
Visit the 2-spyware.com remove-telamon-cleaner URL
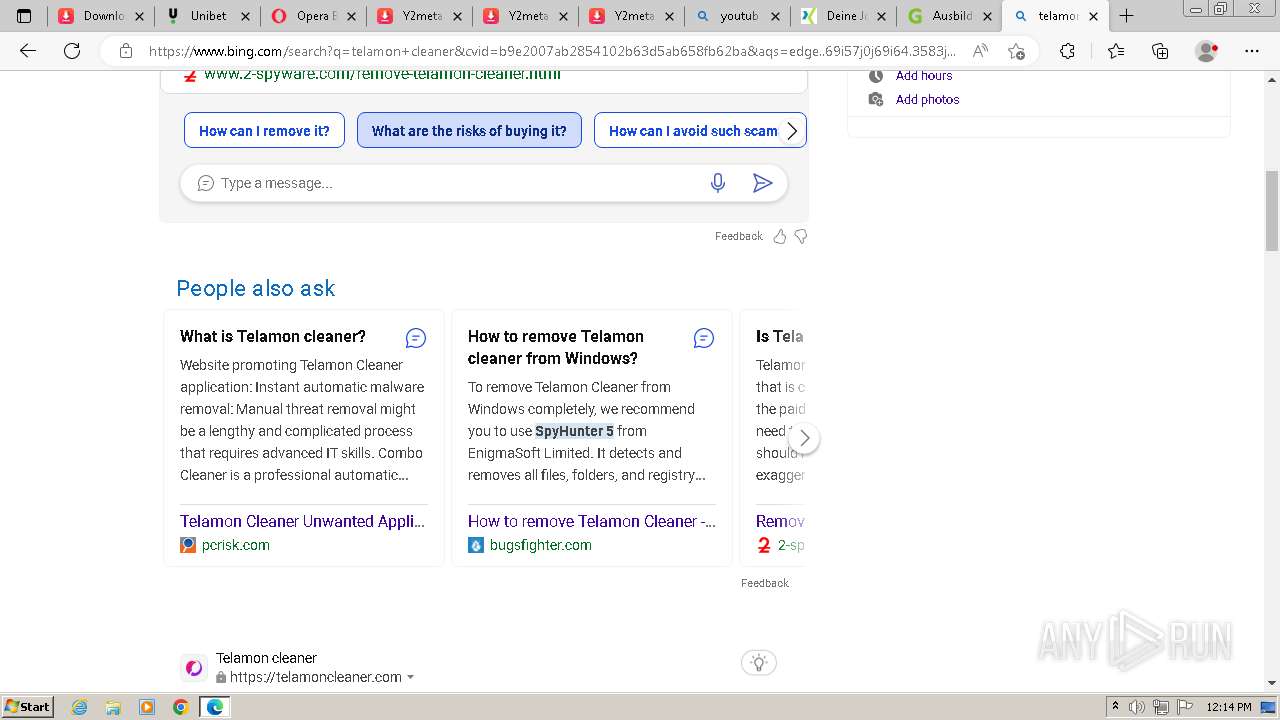click(382, 74)
